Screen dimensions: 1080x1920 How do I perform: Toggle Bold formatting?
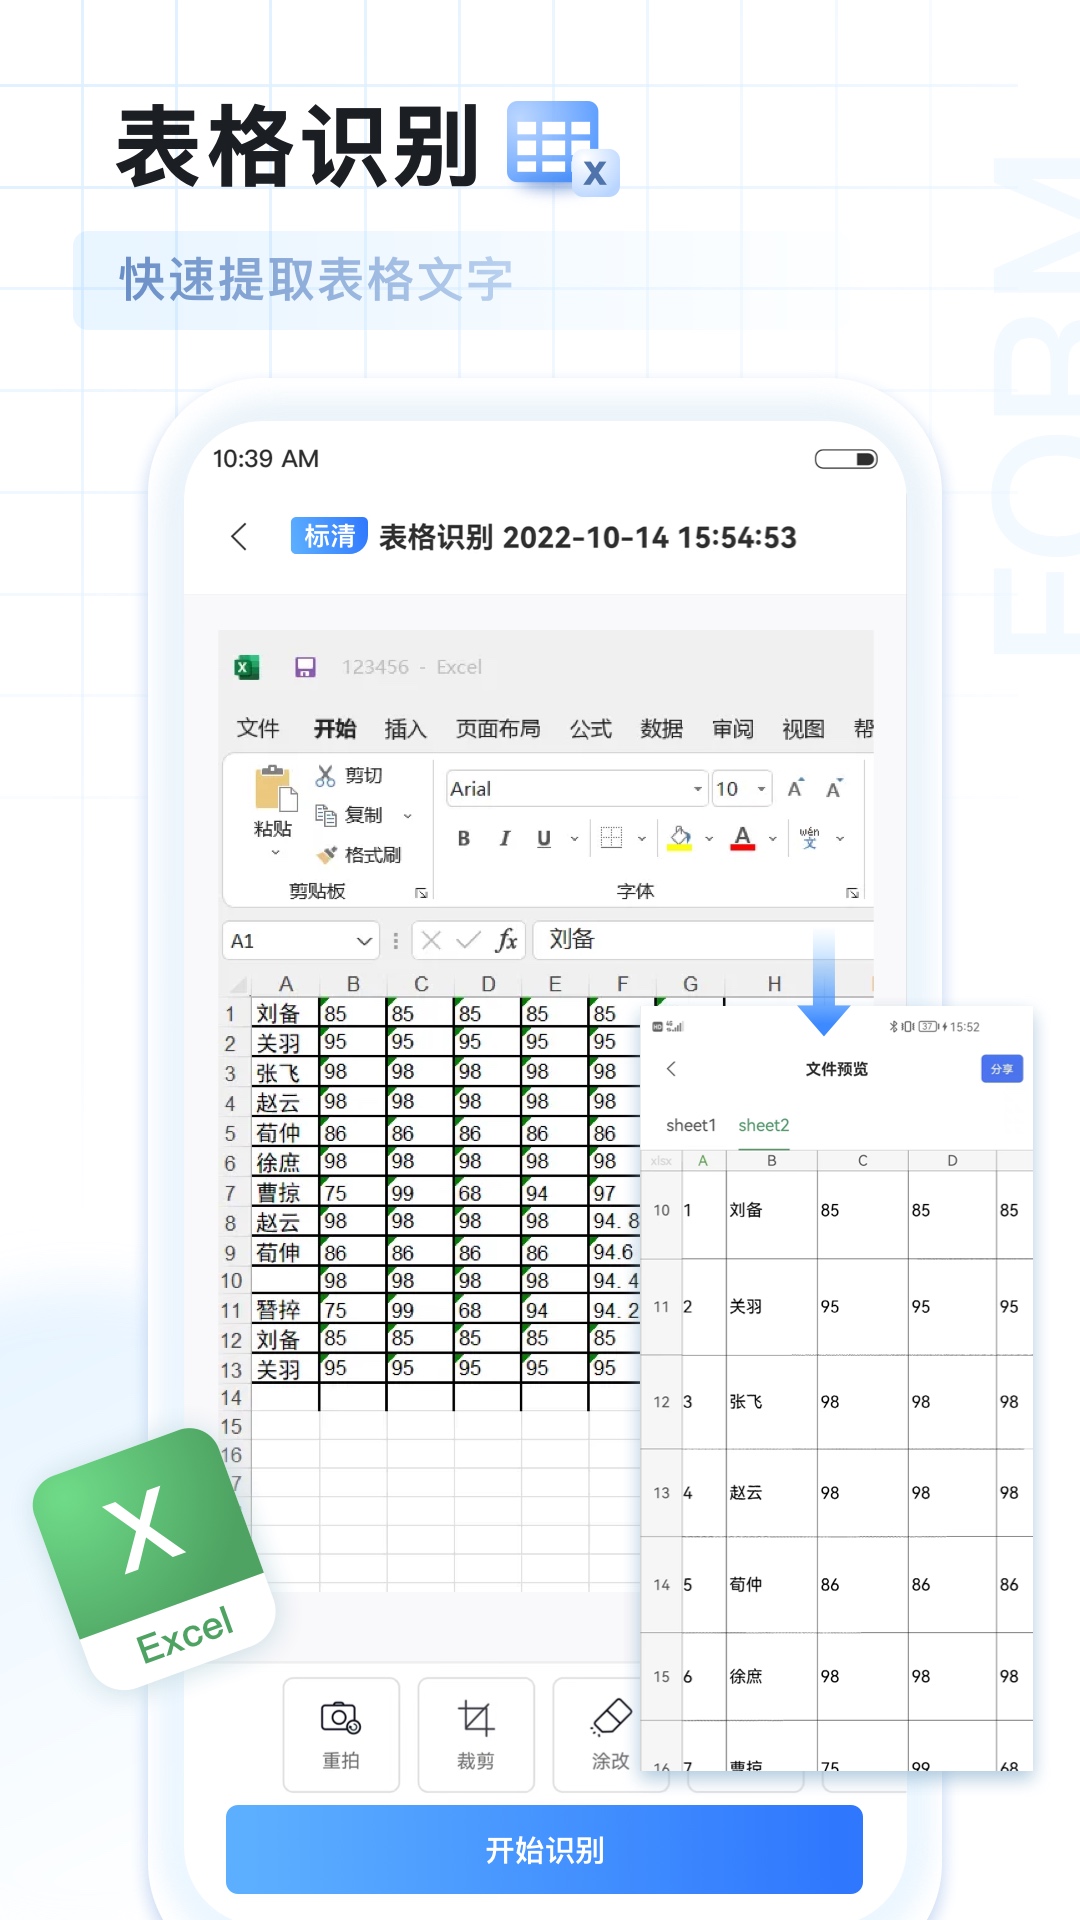click(x=464, y=839)
